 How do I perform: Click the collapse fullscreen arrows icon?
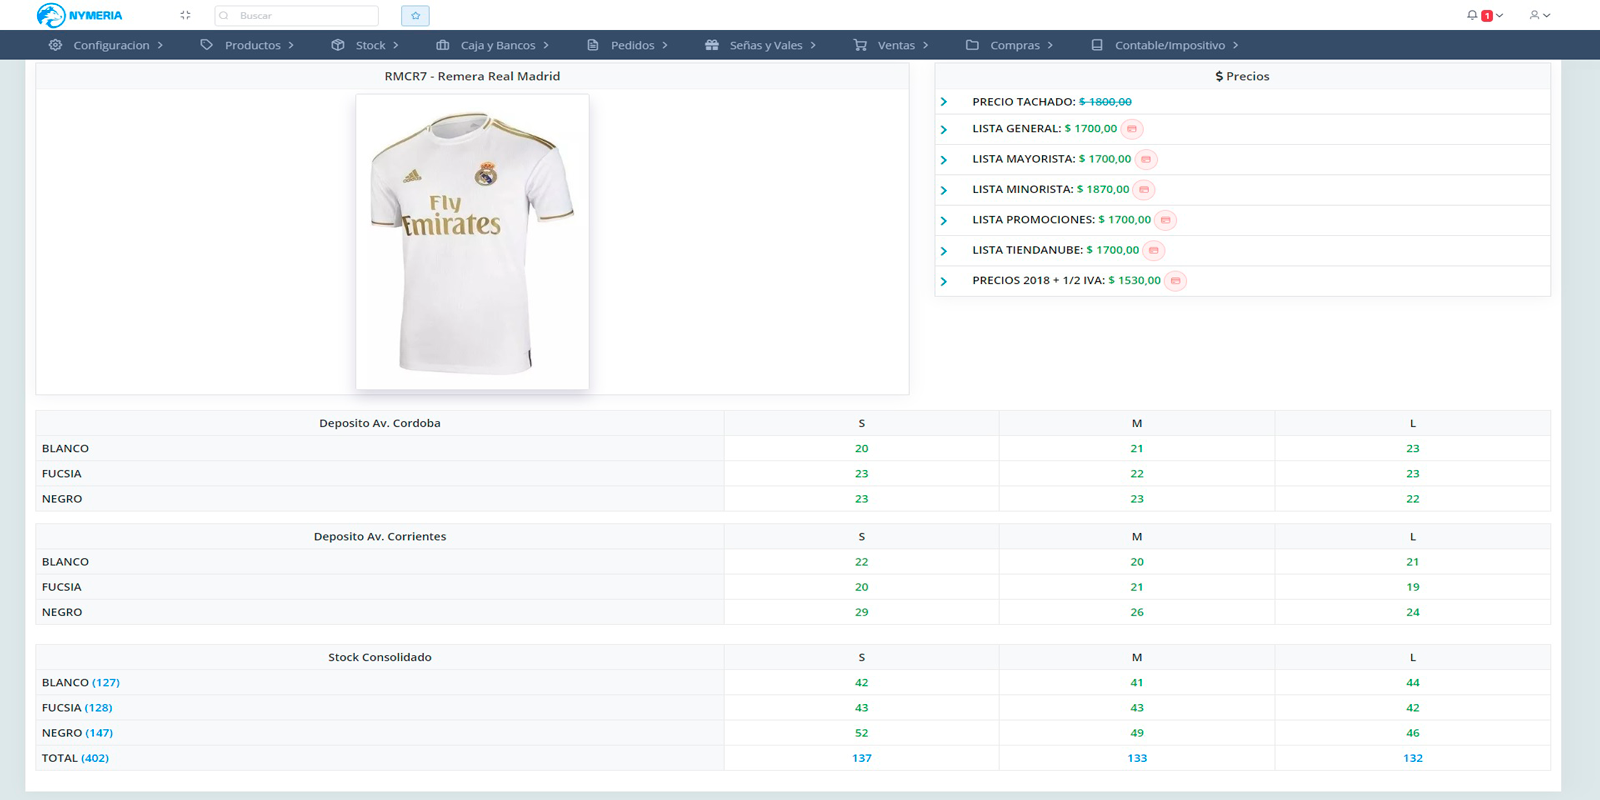click(x=185, y=15)
